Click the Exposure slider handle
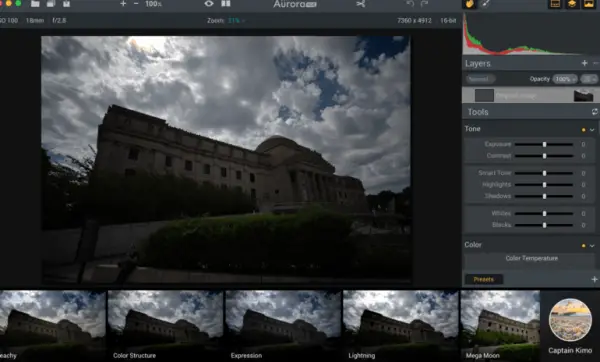Image resolution: width=600 pixels, height=362 pixels. 545,144
